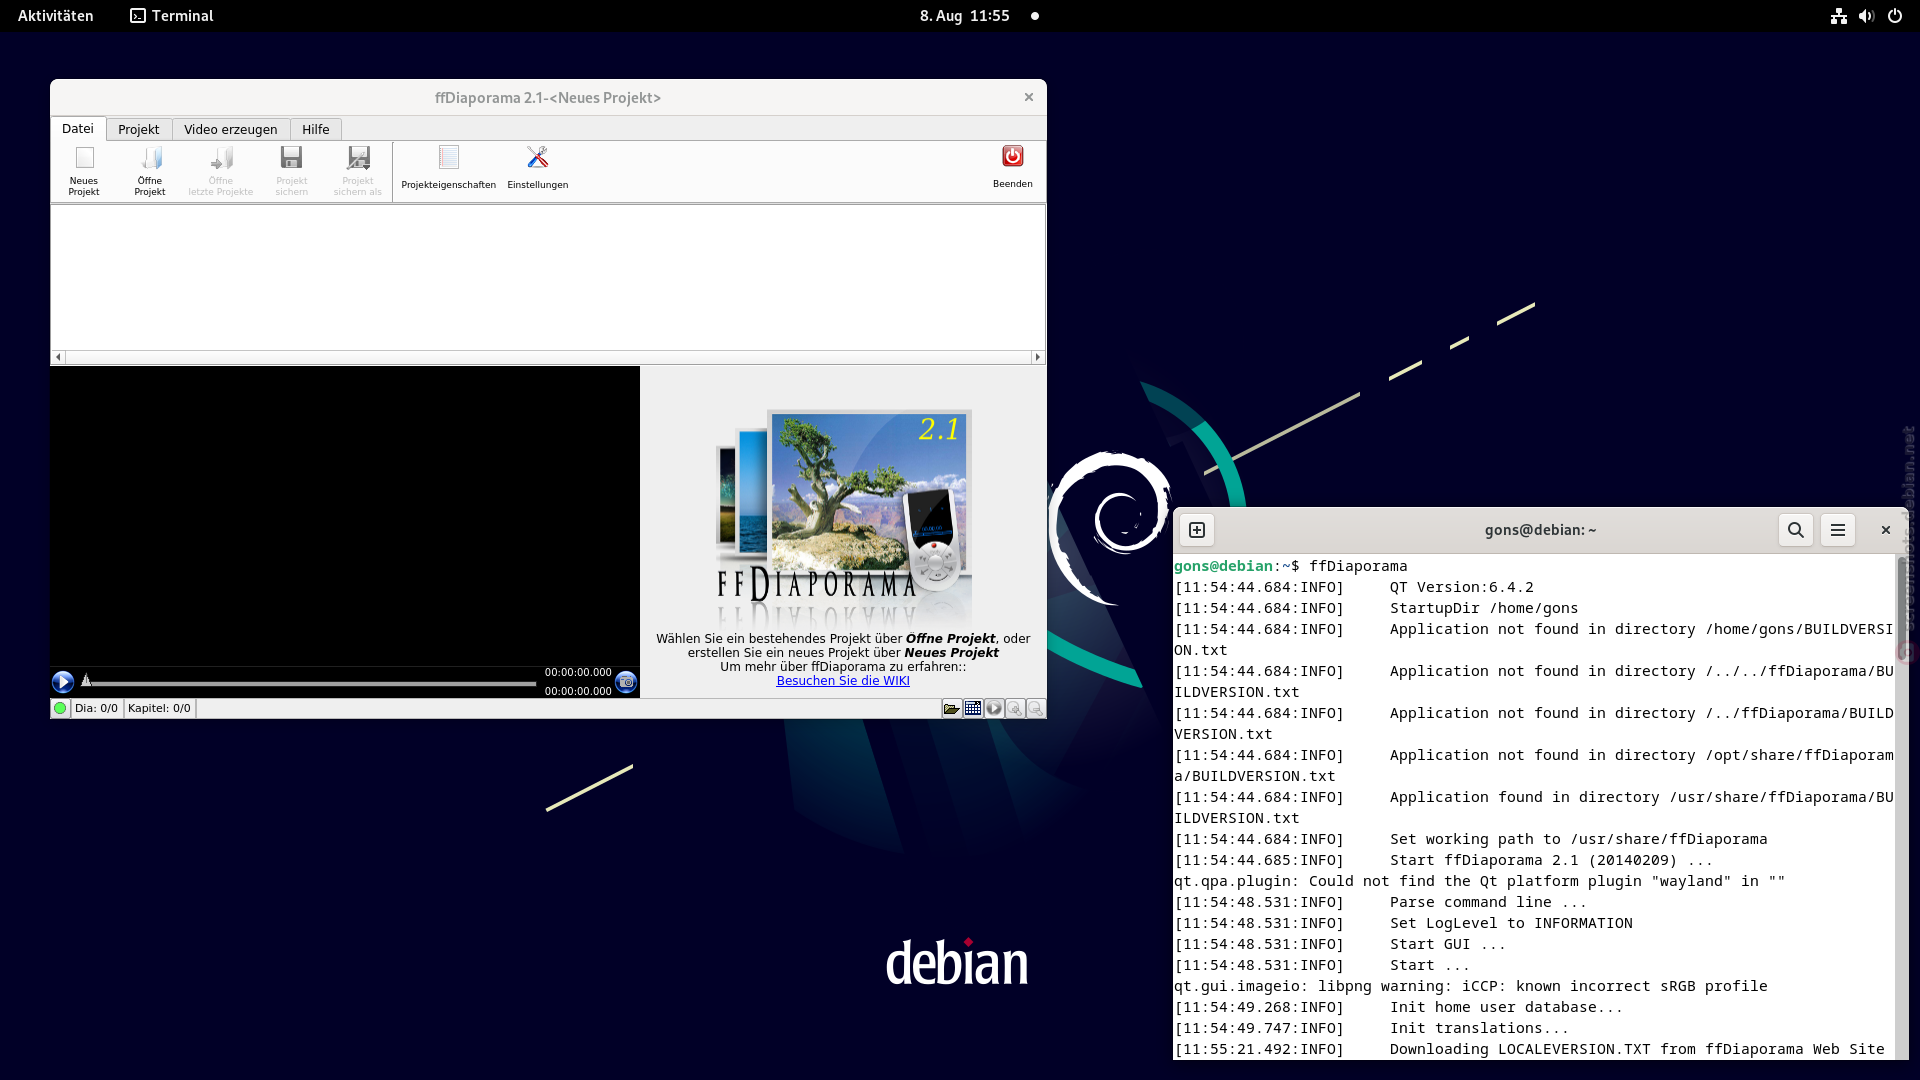Click the zoom out magnifier icon

[1036, 708]
